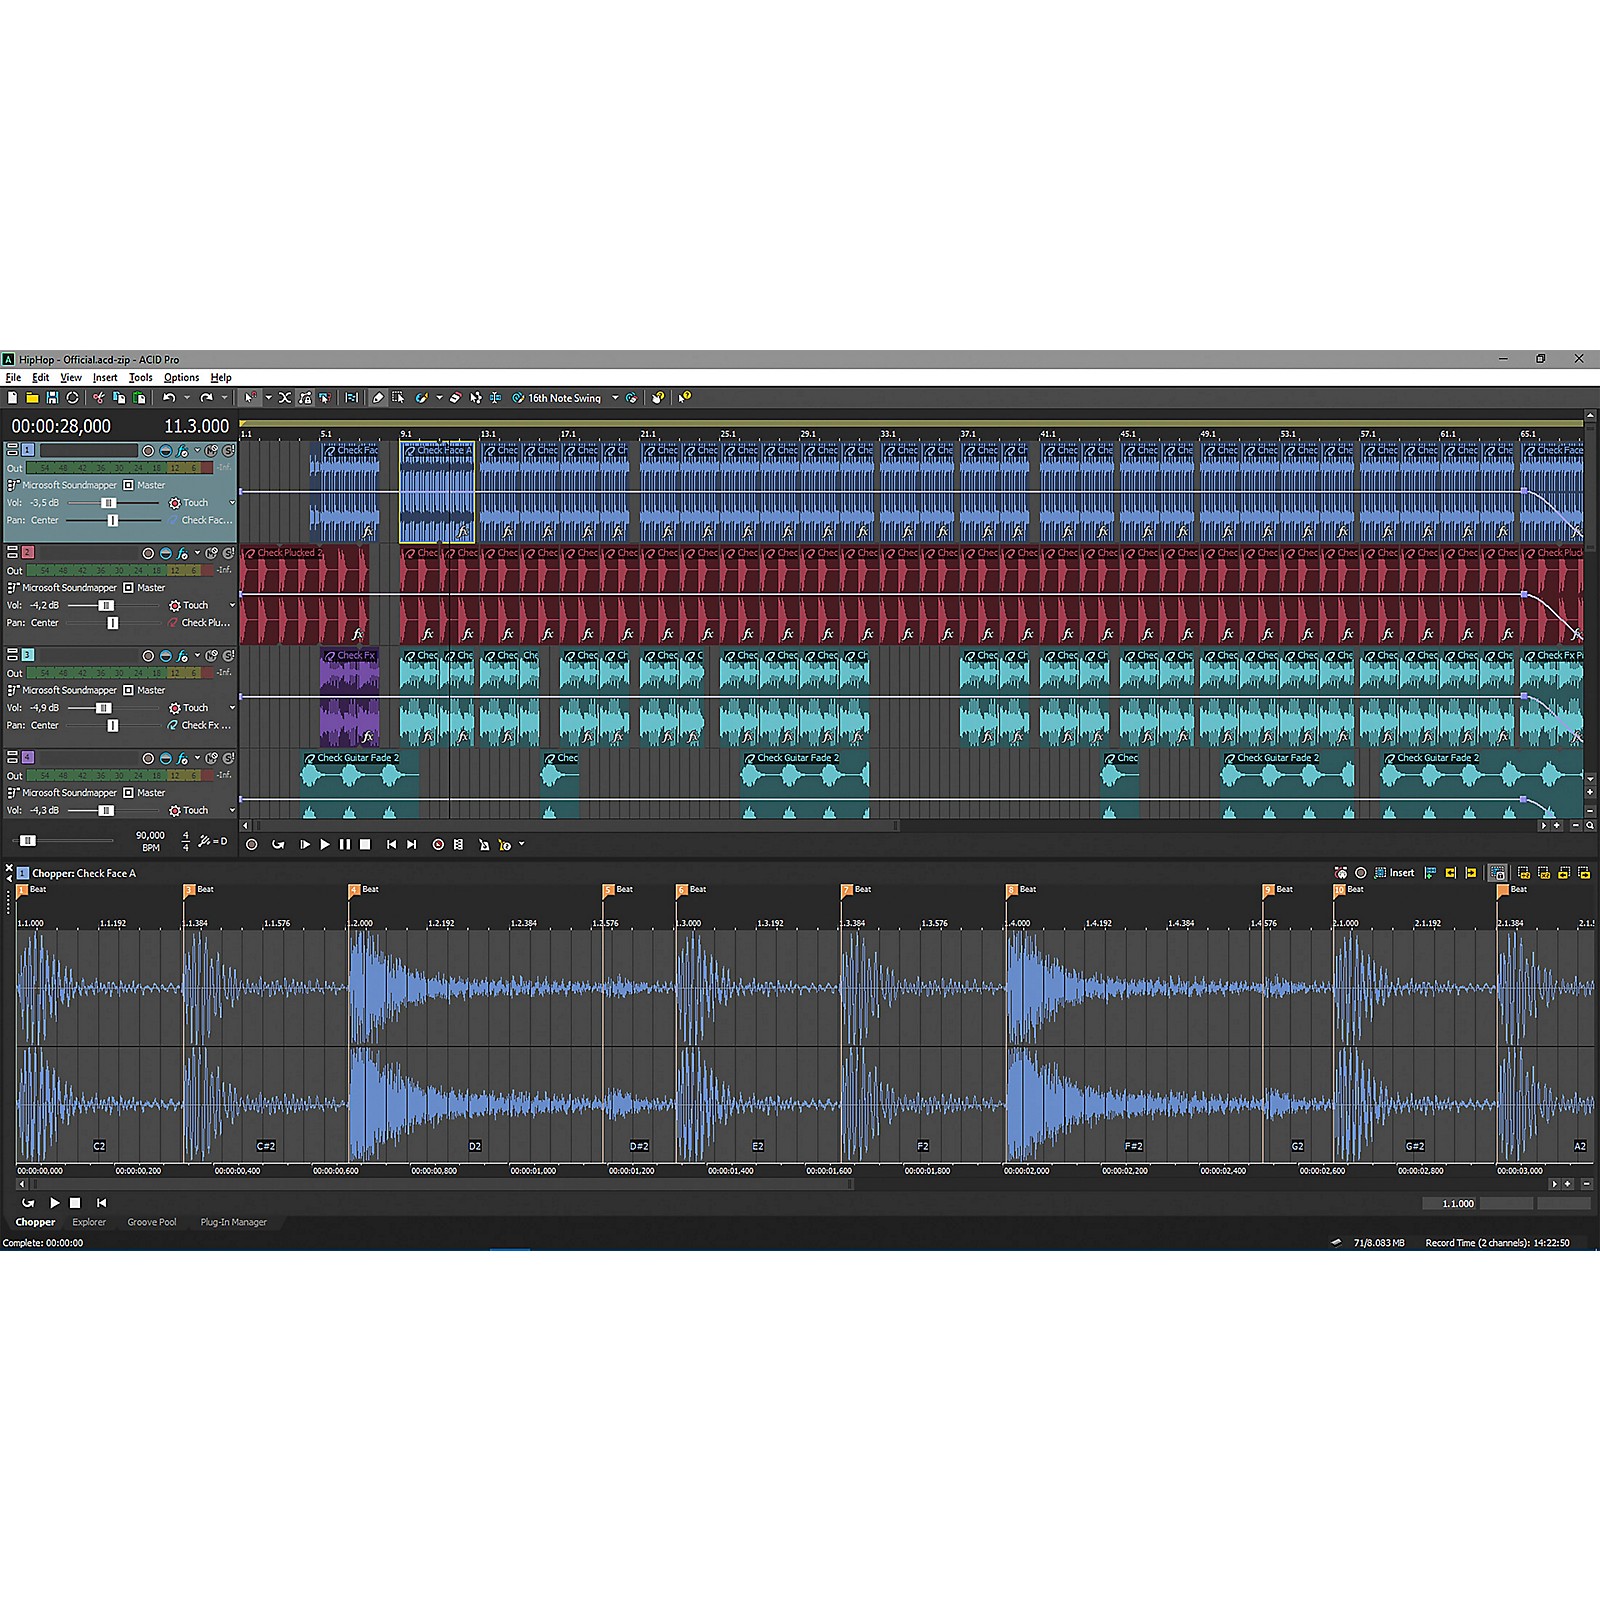Click the Cut scissors icon
Screen dimensions: 1600x1600
click(x=99, y=398)
